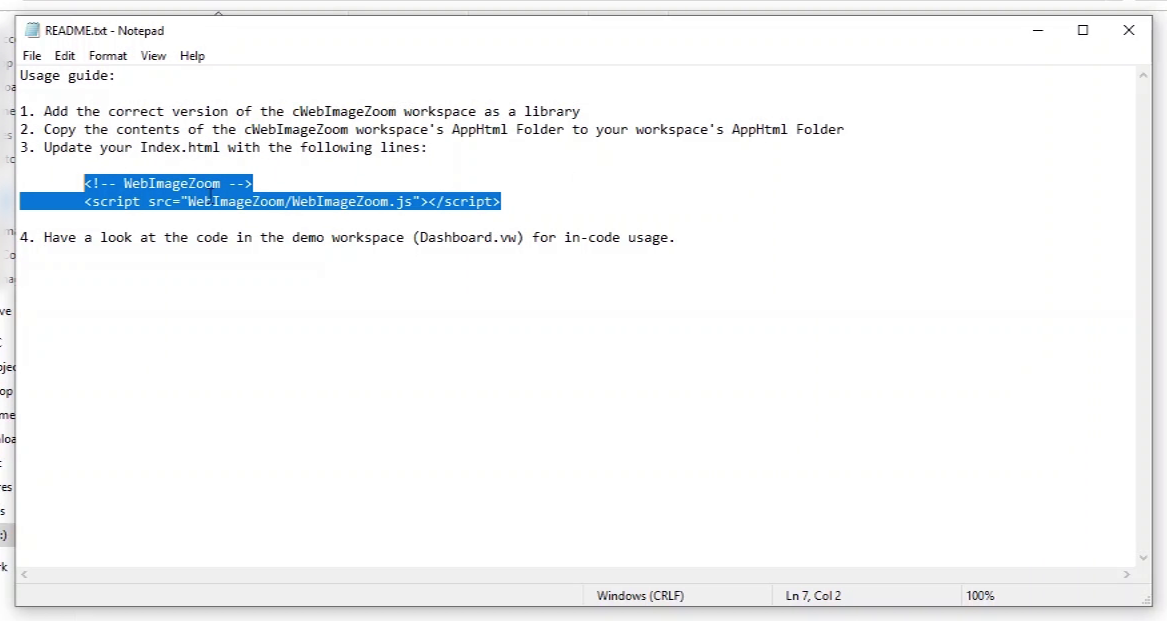The image size is (1167, 621).
Task: Click the highlighted script src line
Action: (292, 202)
